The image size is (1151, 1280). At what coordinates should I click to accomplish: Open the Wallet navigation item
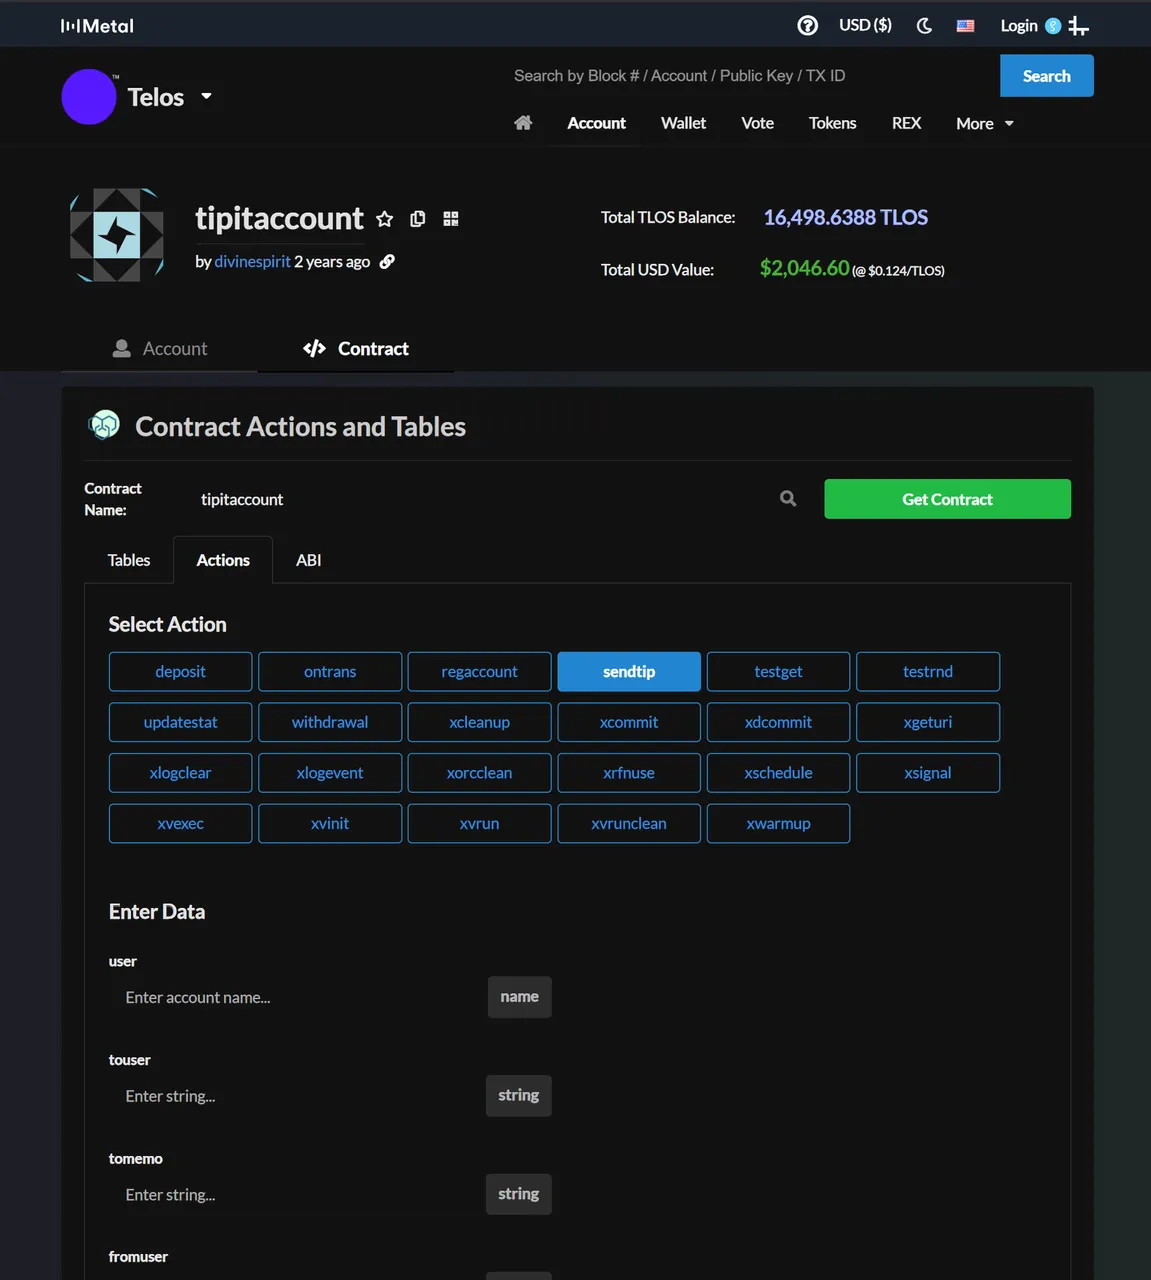point(683,123)
